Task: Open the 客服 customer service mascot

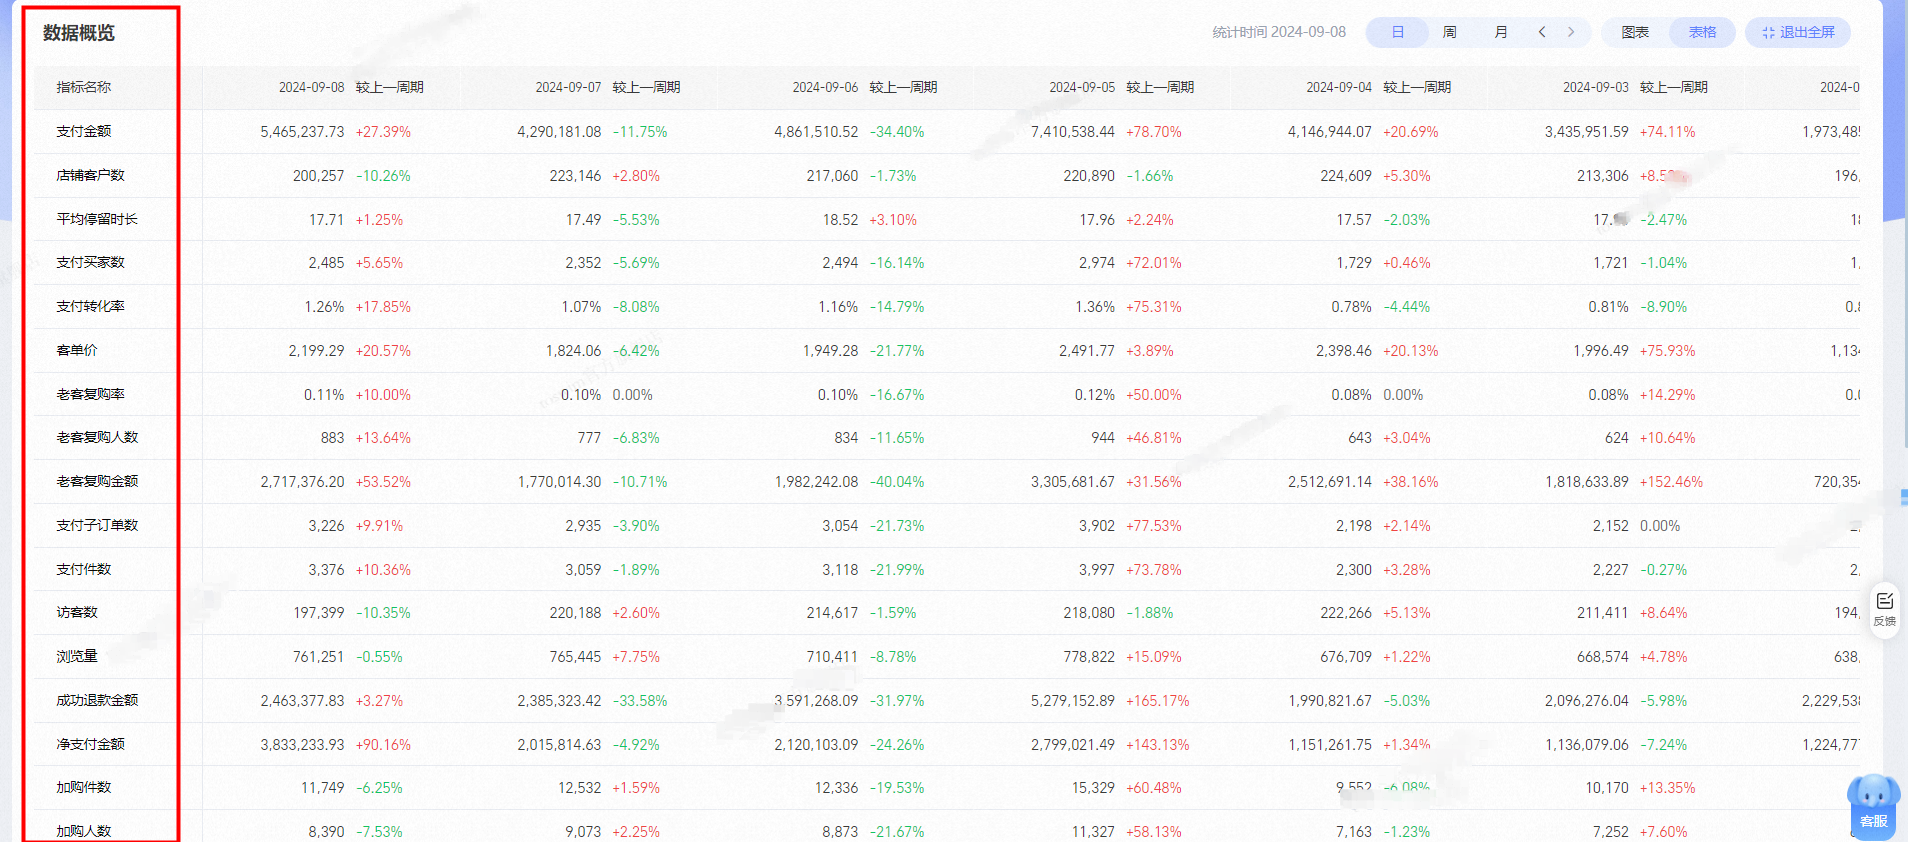Action: pyautogui.click(x=1873, y=805)
